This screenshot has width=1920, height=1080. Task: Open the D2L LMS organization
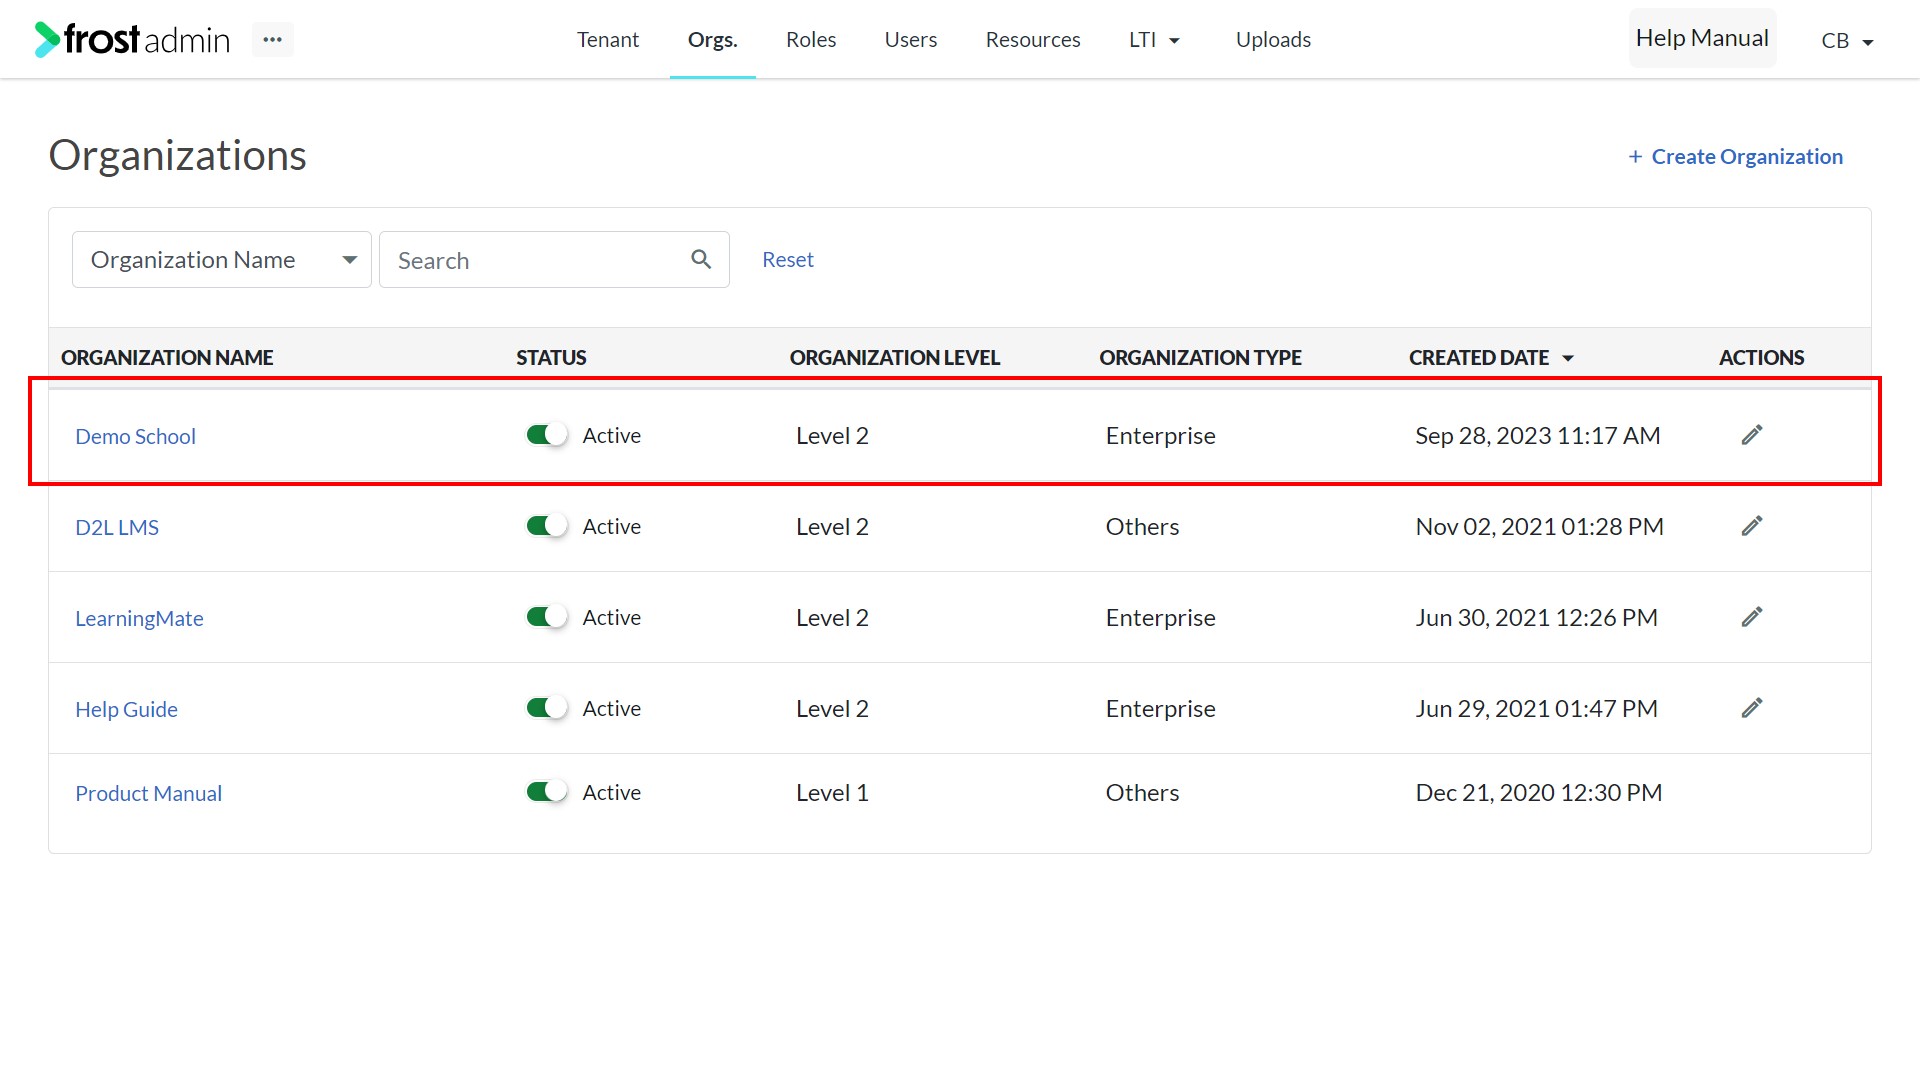point(117,527)
